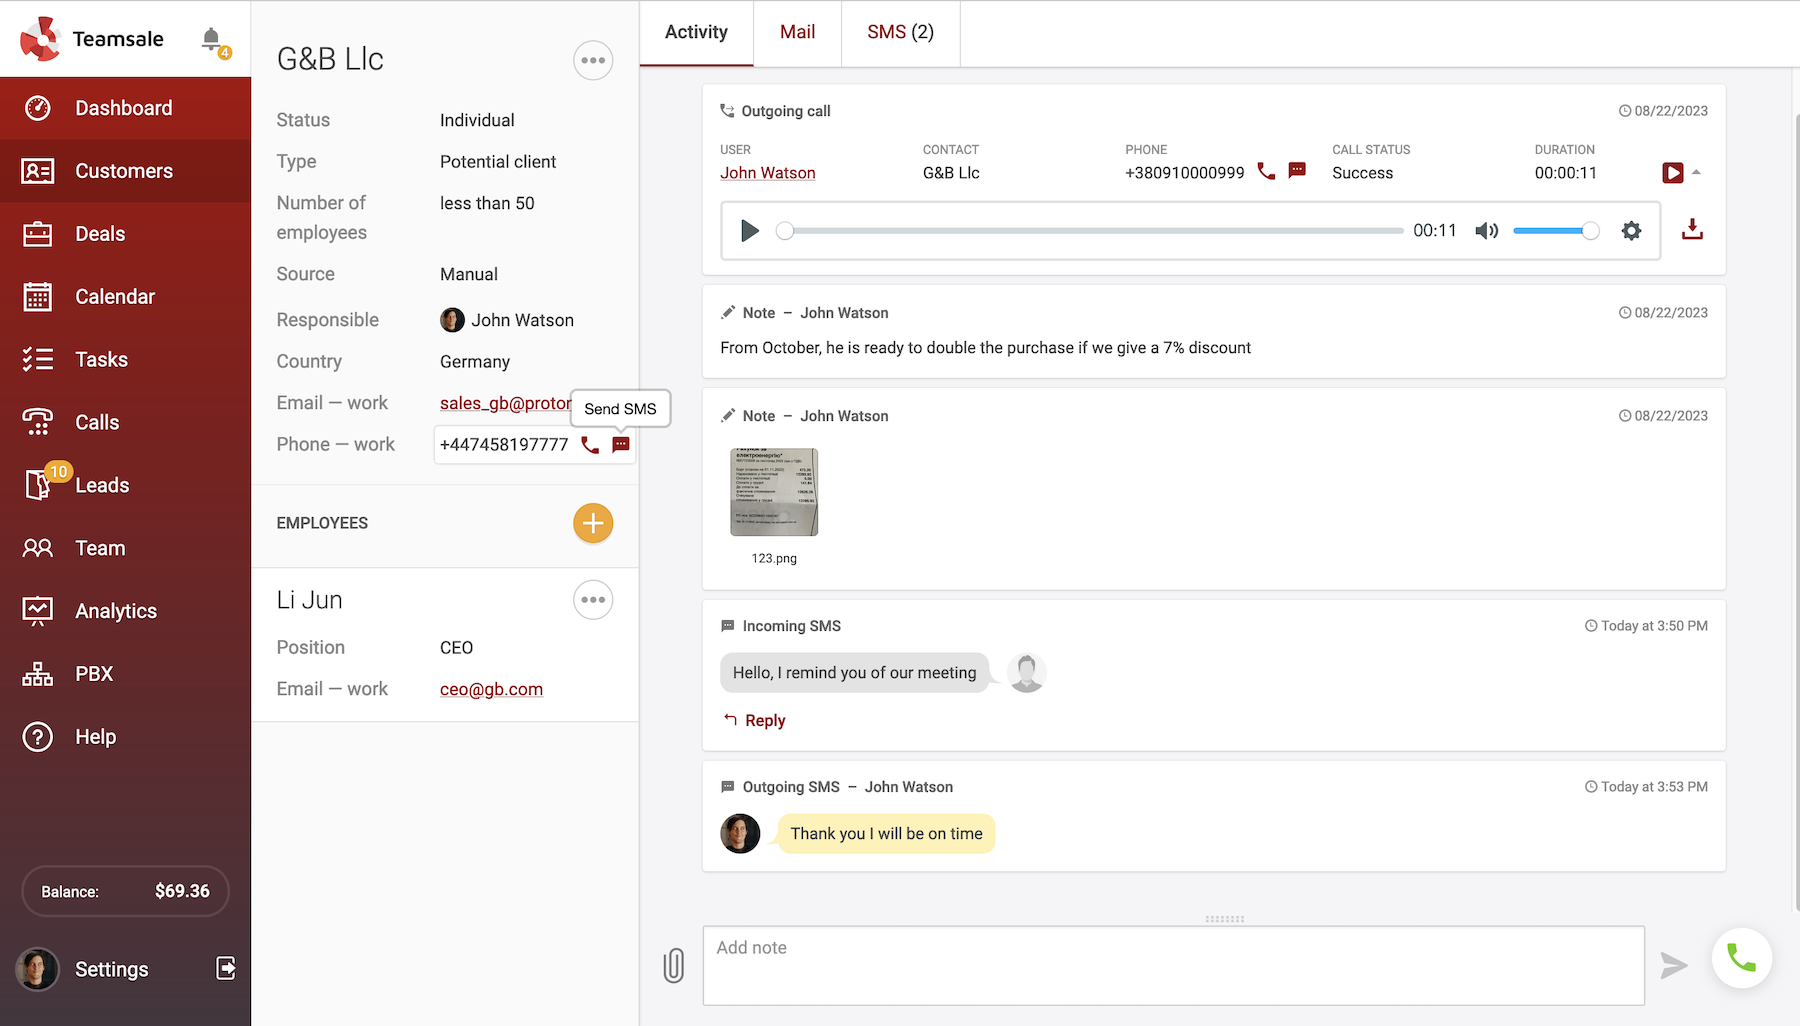Download the call recording

(1693, 229)
